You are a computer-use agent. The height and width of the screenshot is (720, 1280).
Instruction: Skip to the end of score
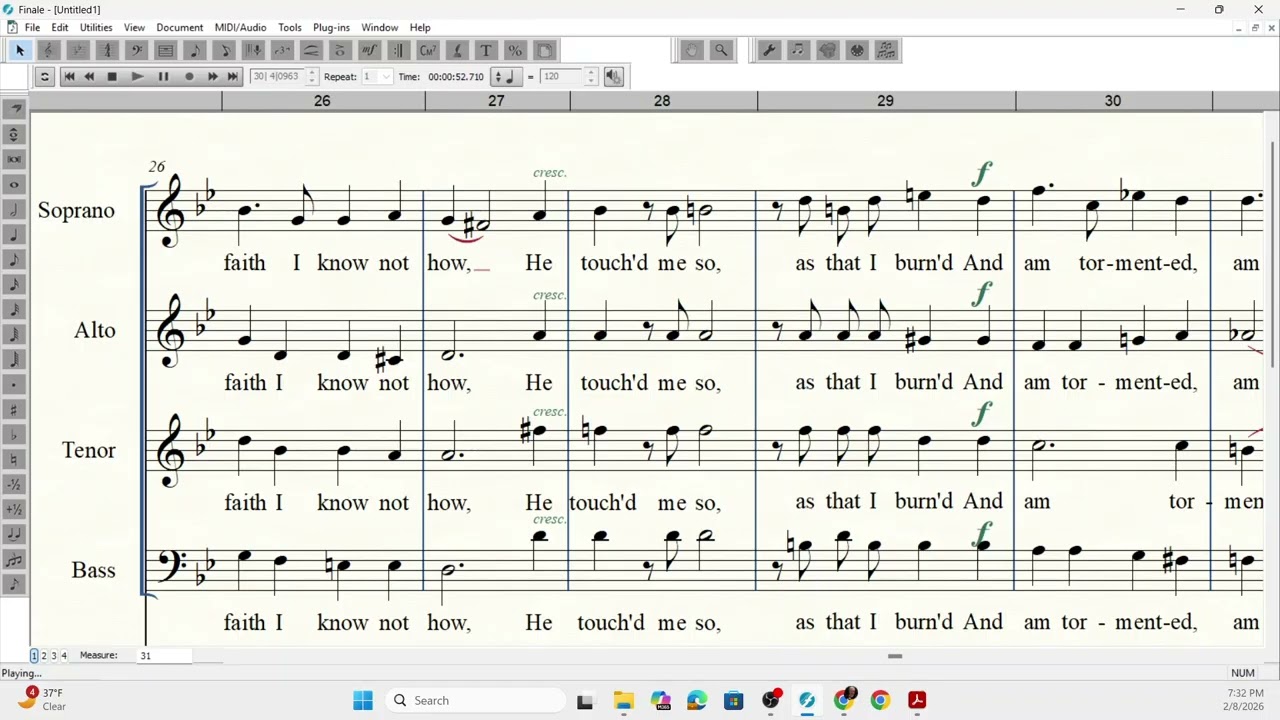[x=232, y=76]
